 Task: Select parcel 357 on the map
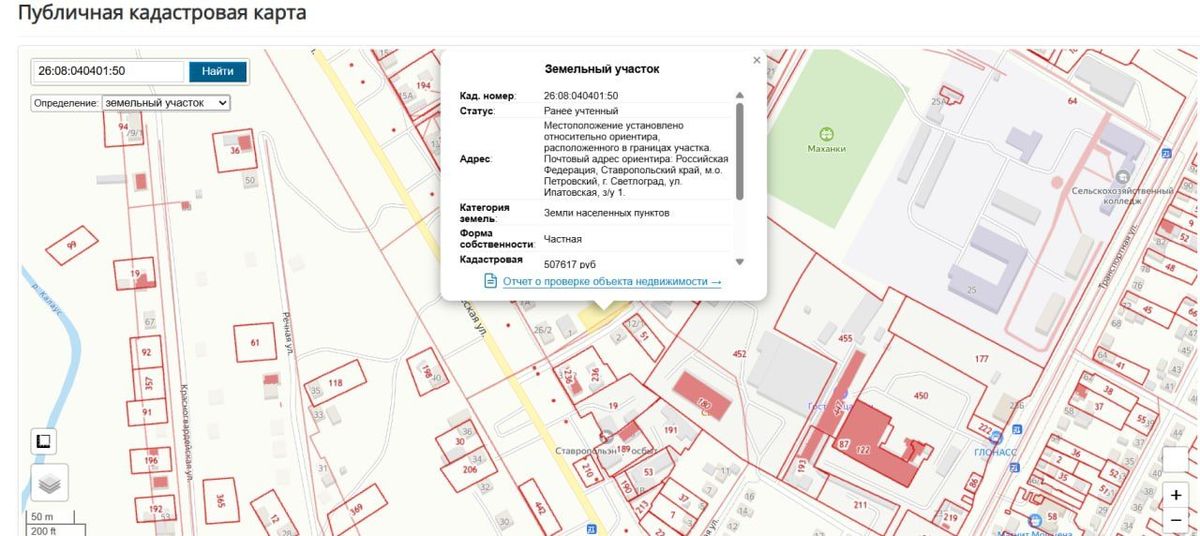click(148, 383)
